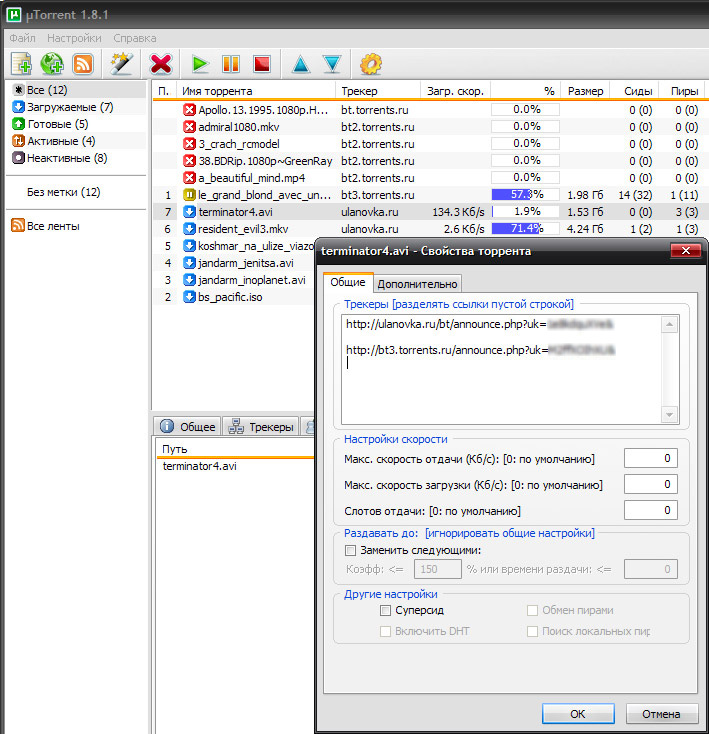
Task: Open Preferences gear icon
Action: pyautogui.click(x=371, y=64)
